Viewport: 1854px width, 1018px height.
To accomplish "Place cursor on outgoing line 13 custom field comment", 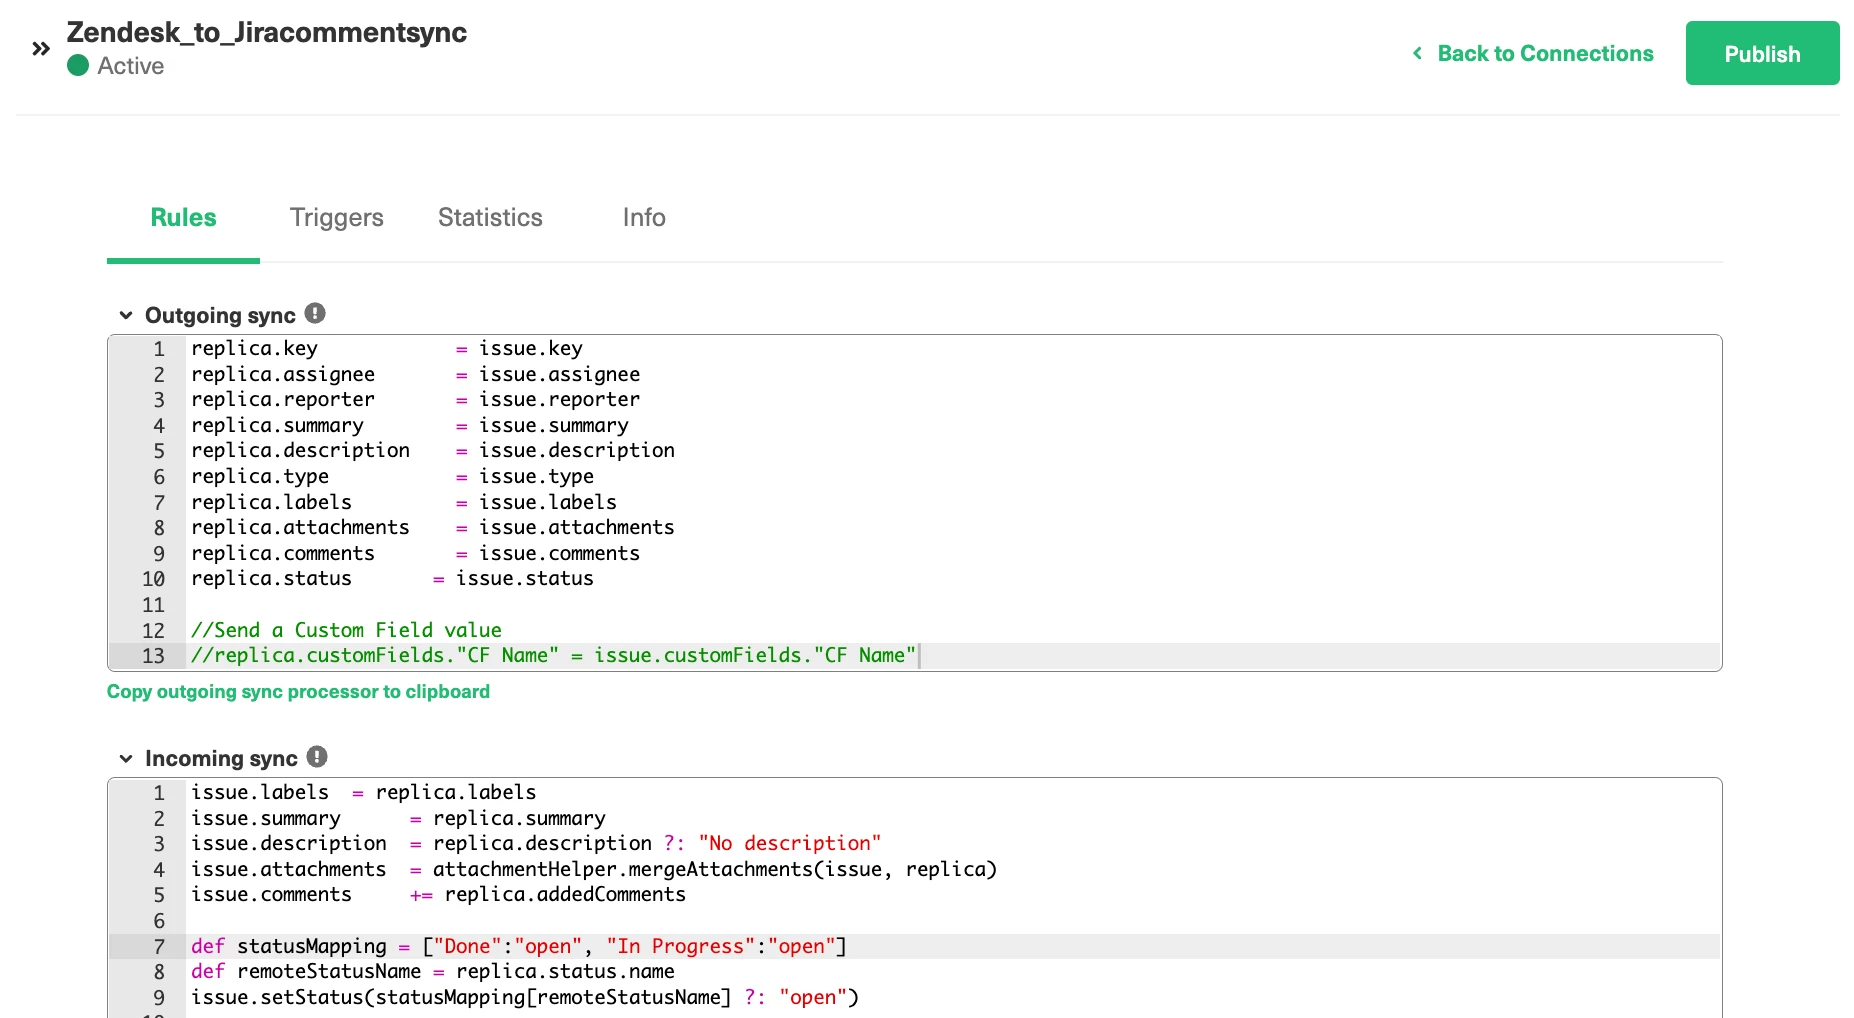I will point(553,656).
